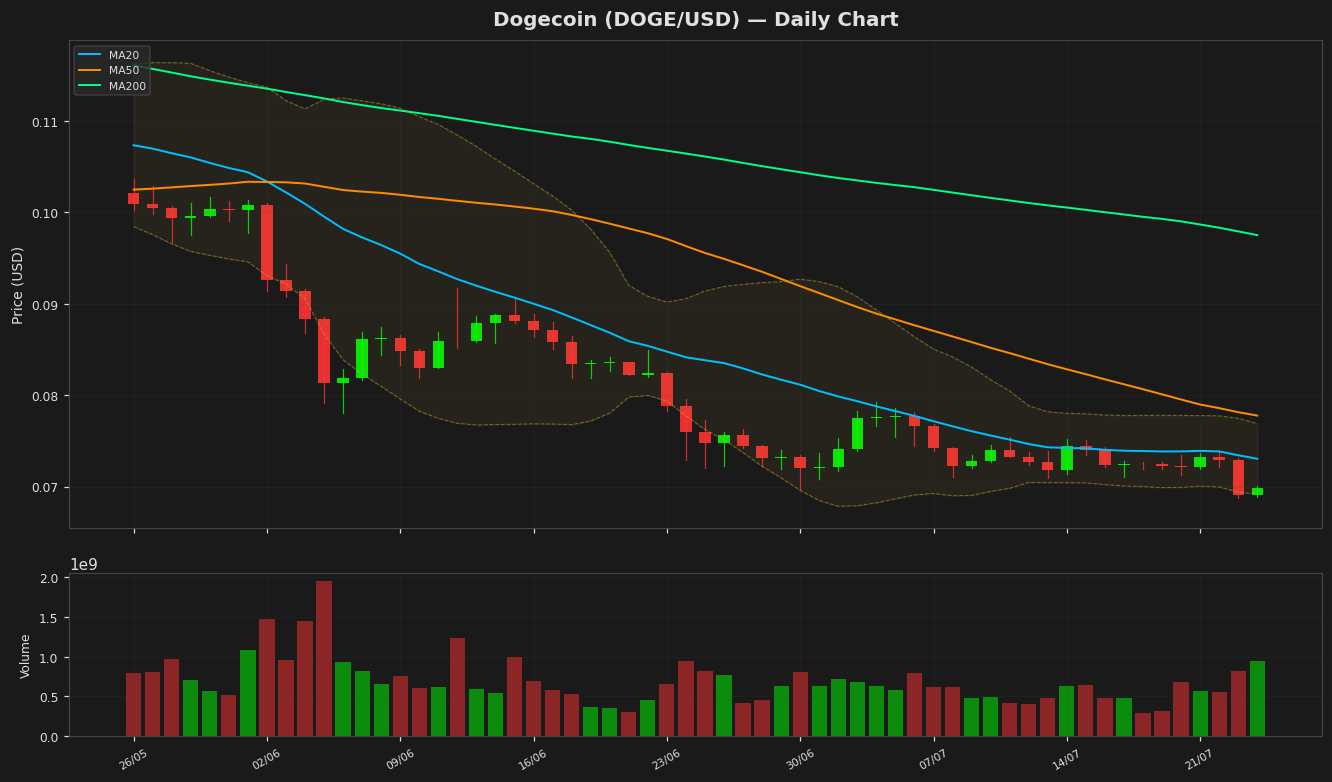Click the Volume axis label
The width and height of the screenshot is (1332, 782).
[26, 656]
